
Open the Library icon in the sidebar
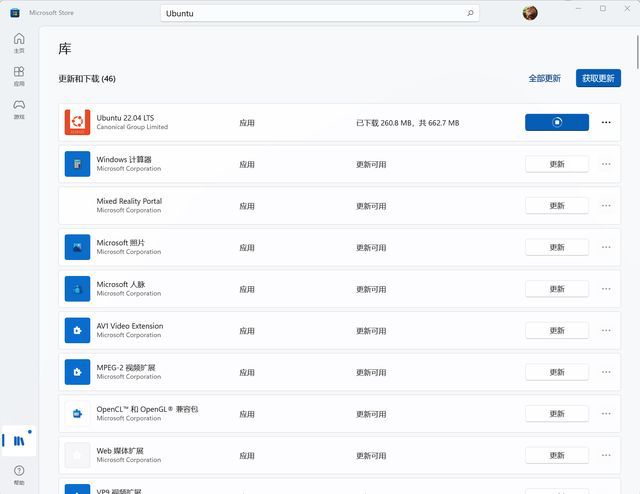pyautogui.click(x=19, y=440)
